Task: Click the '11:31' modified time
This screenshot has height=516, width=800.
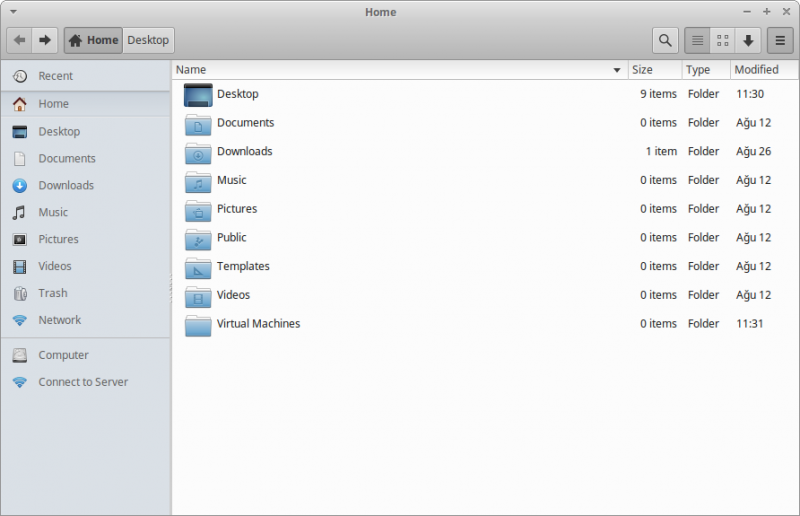Action: tap(749, 324)
